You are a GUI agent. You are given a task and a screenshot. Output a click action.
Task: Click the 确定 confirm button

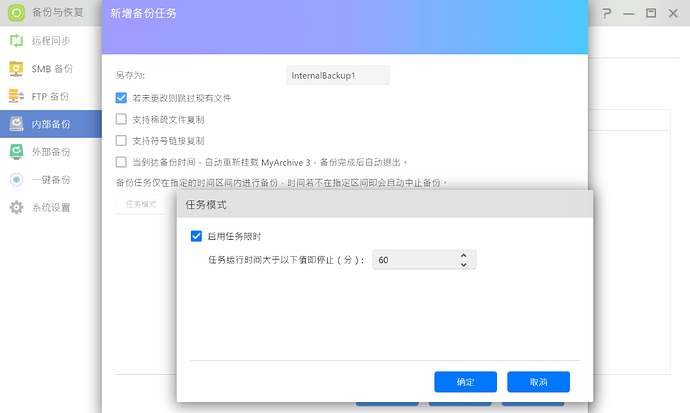465,382
